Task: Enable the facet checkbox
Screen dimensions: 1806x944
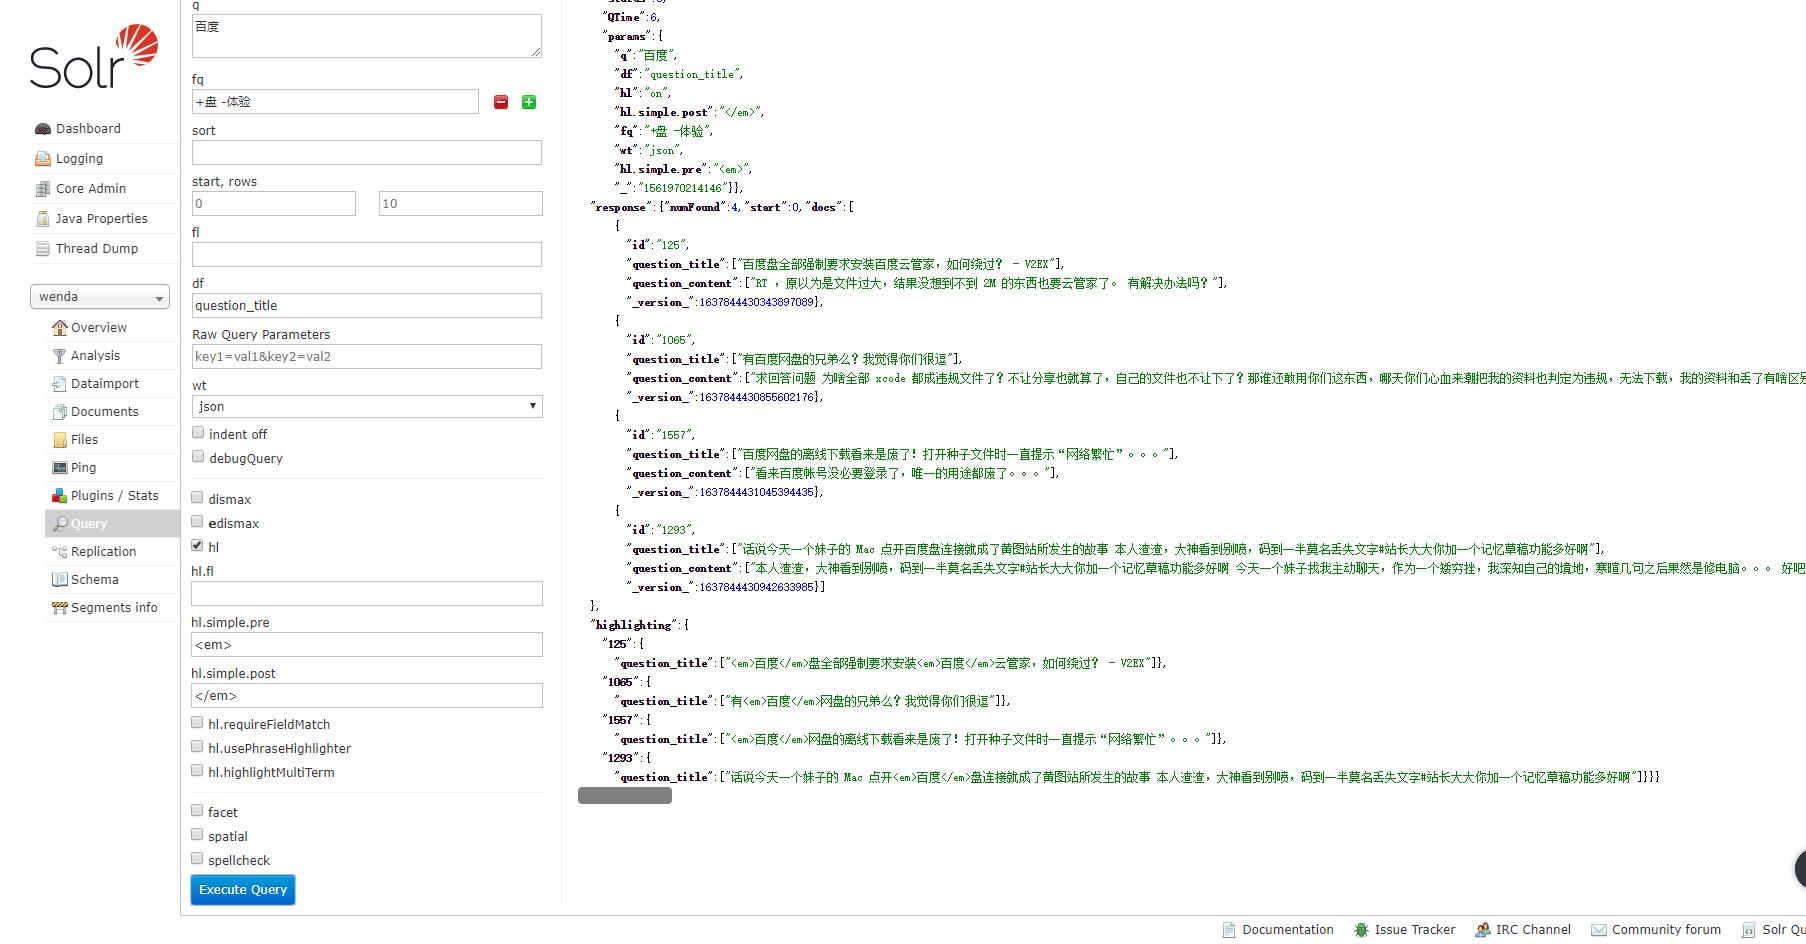Action: (198, 811)
